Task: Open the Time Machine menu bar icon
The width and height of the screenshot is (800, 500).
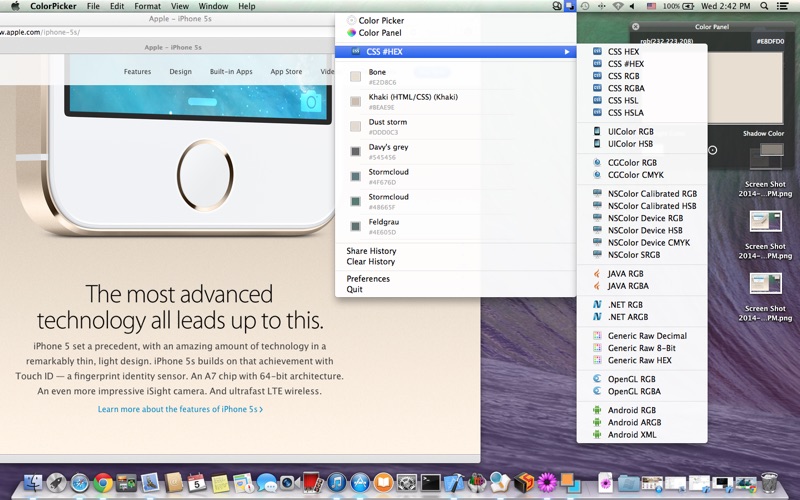Action: (x=585, y=6)
